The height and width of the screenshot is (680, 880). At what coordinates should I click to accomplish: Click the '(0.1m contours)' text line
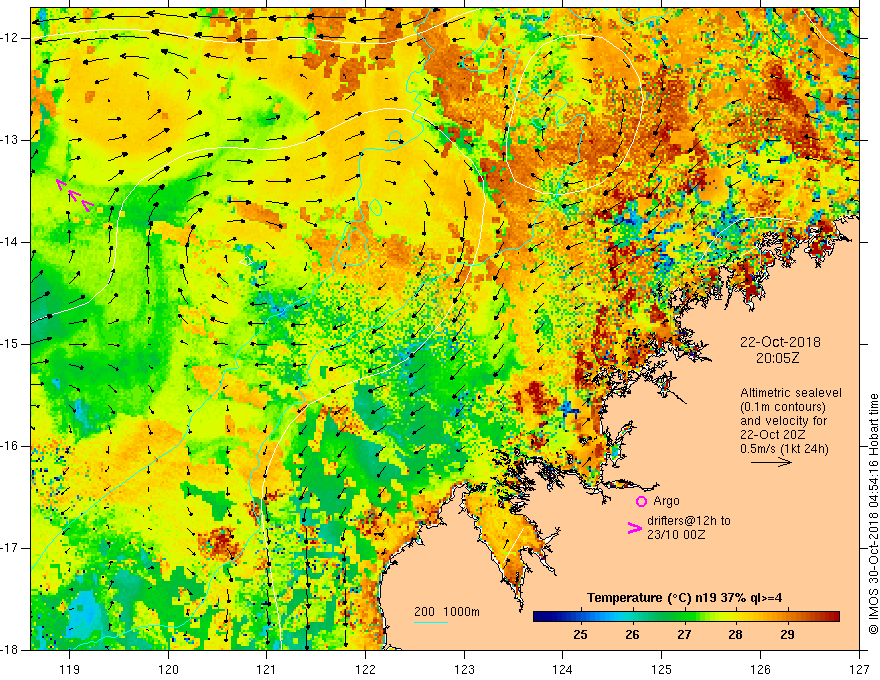tap(783, 407)
